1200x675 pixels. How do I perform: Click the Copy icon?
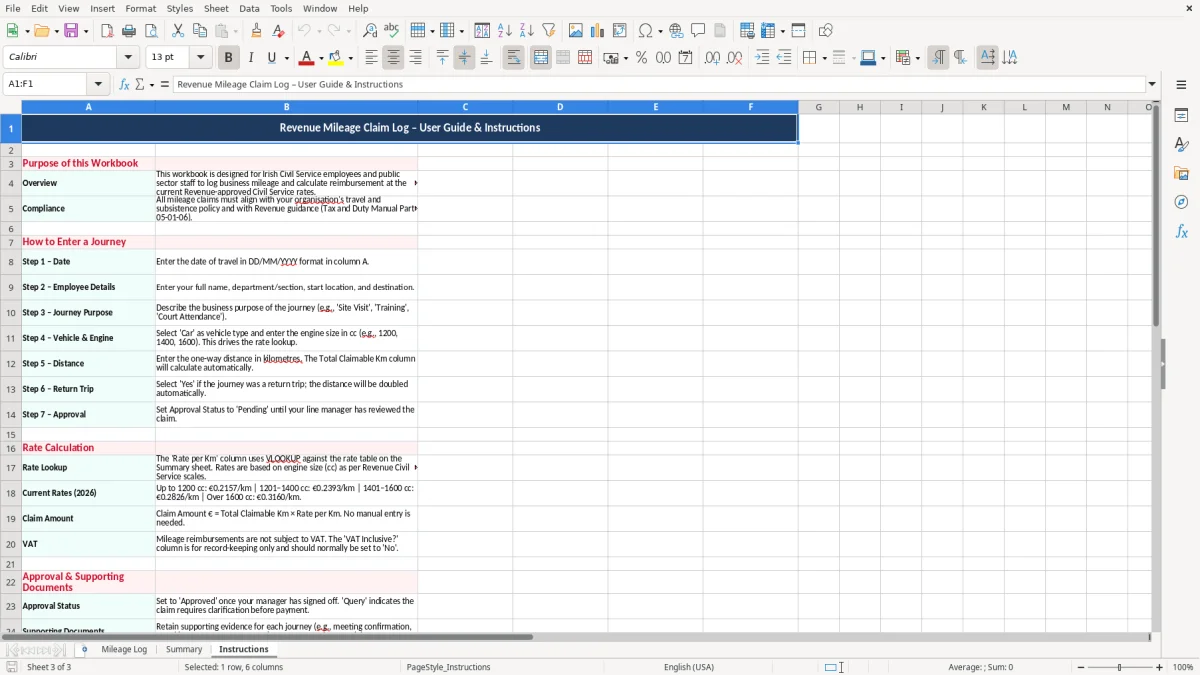click(x=200, y=31)
